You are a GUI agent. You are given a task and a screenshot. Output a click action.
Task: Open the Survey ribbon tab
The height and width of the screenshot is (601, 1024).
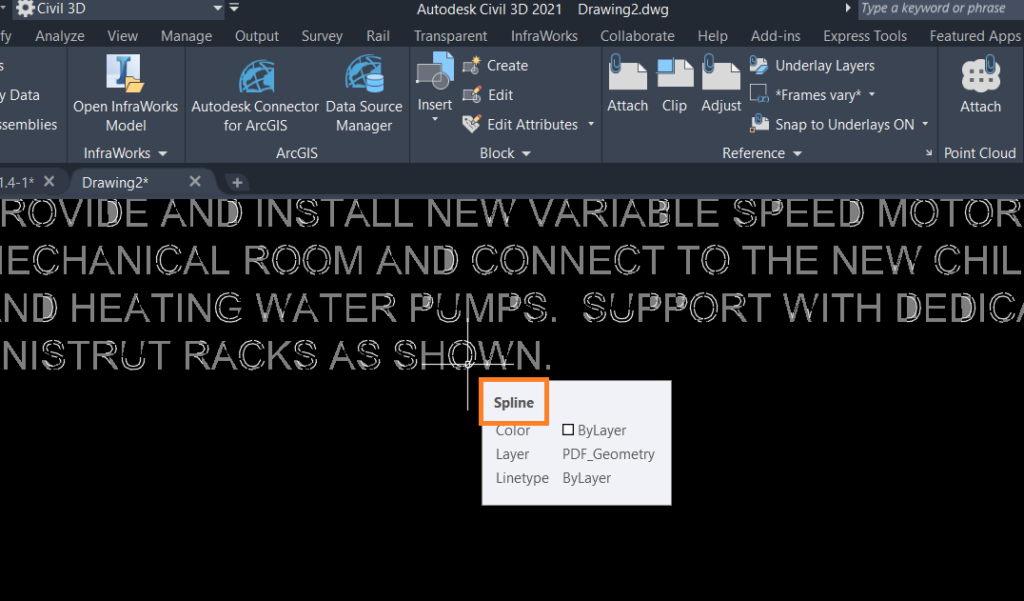pyautogui.click(x=321, y=36)
